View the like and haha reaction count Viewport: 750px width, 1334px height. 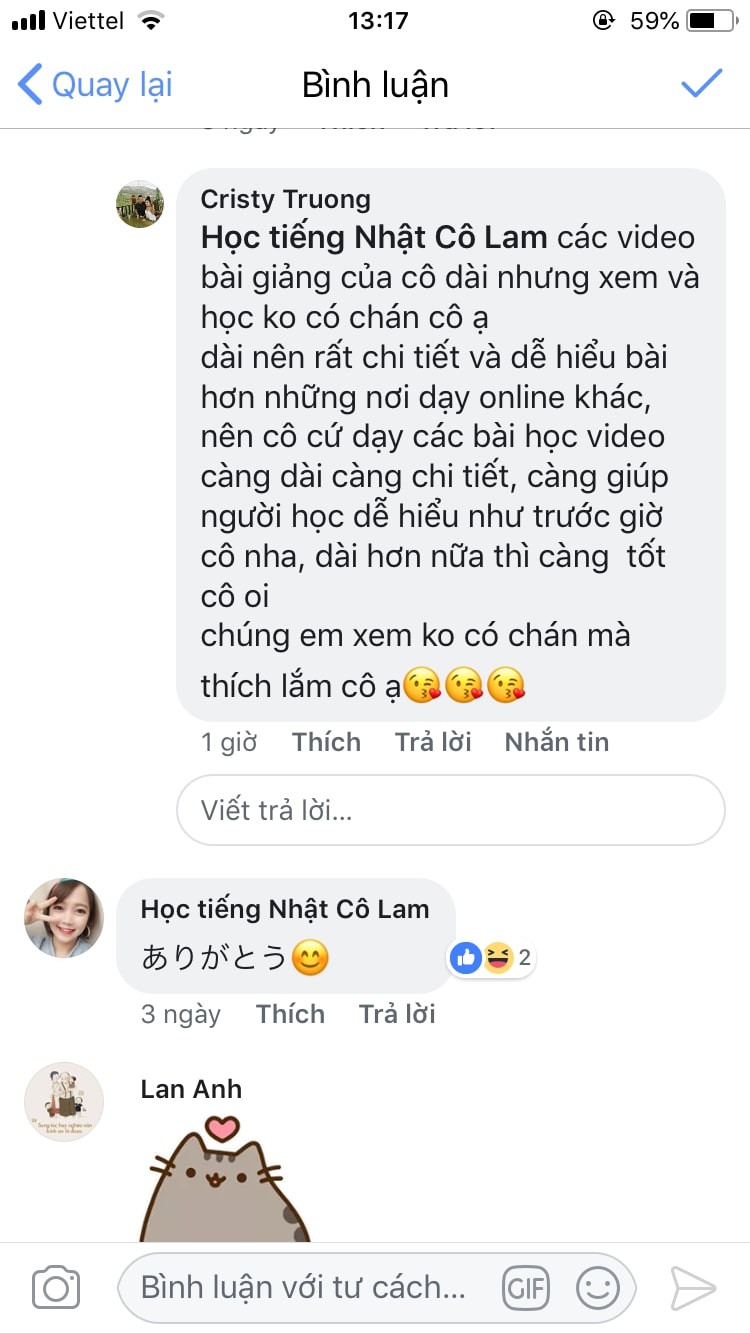491,959
